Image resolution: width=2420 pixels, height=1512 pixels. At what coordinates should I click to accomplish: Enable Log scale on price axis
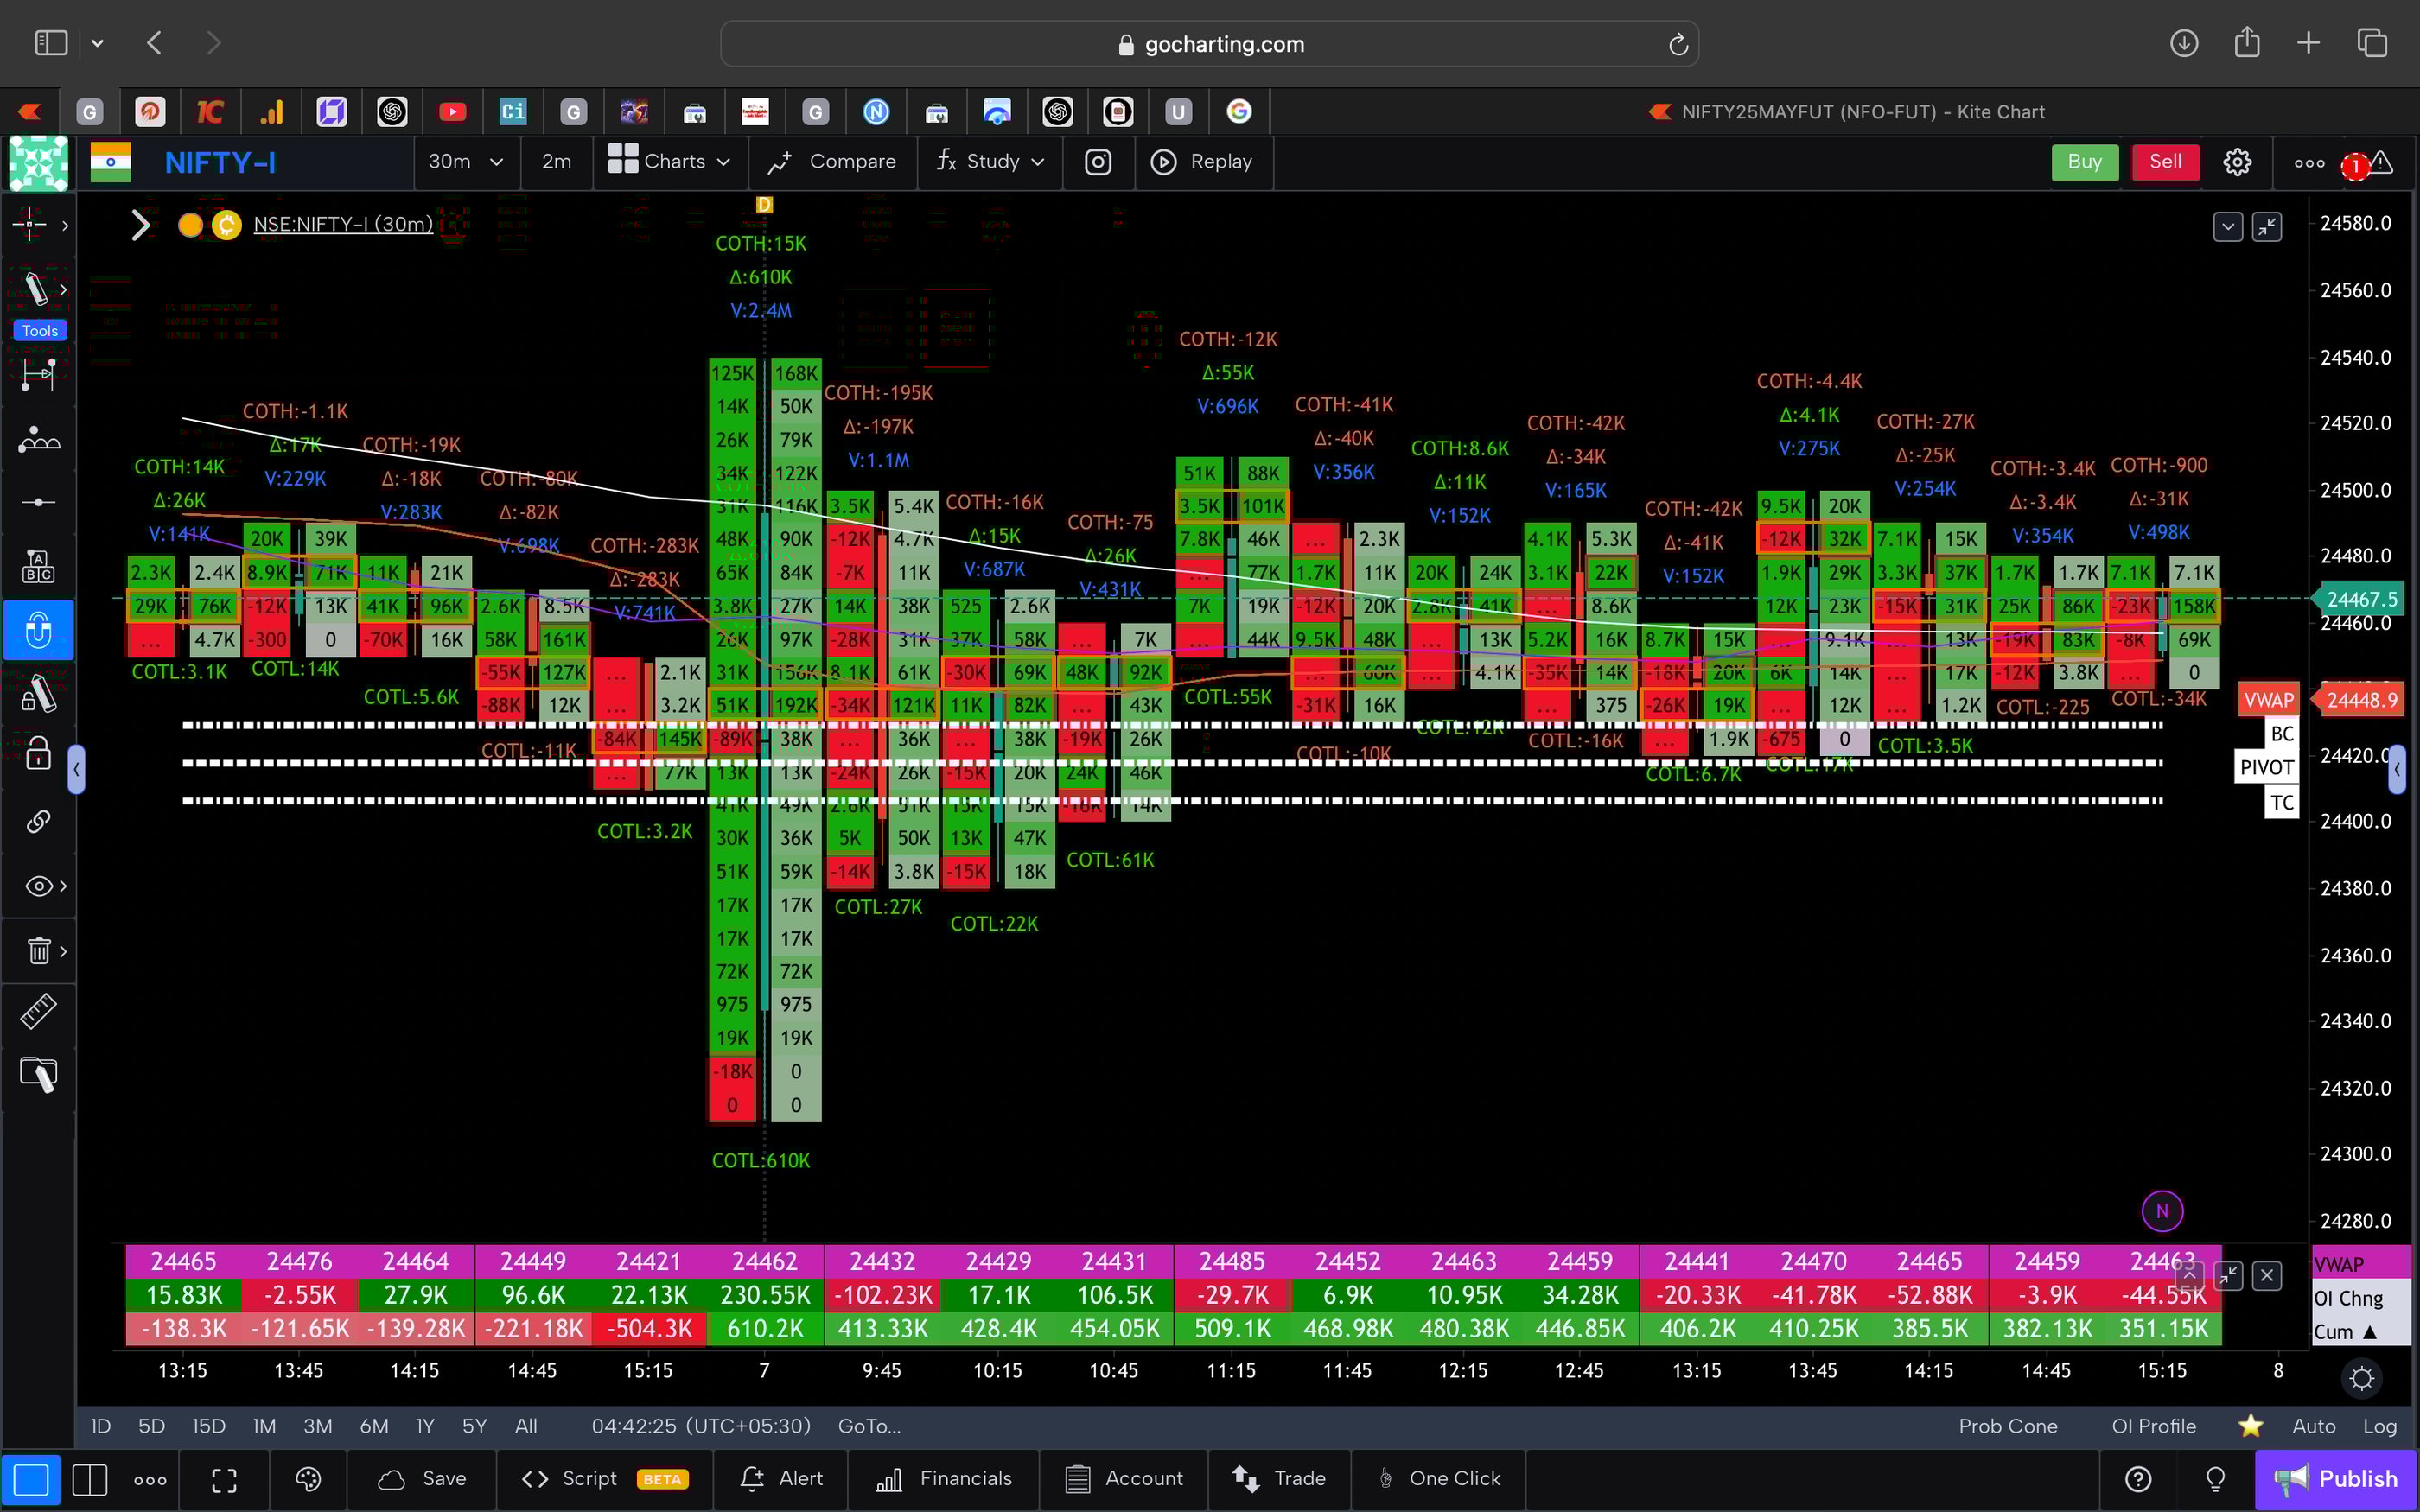coord(2381,1426)
